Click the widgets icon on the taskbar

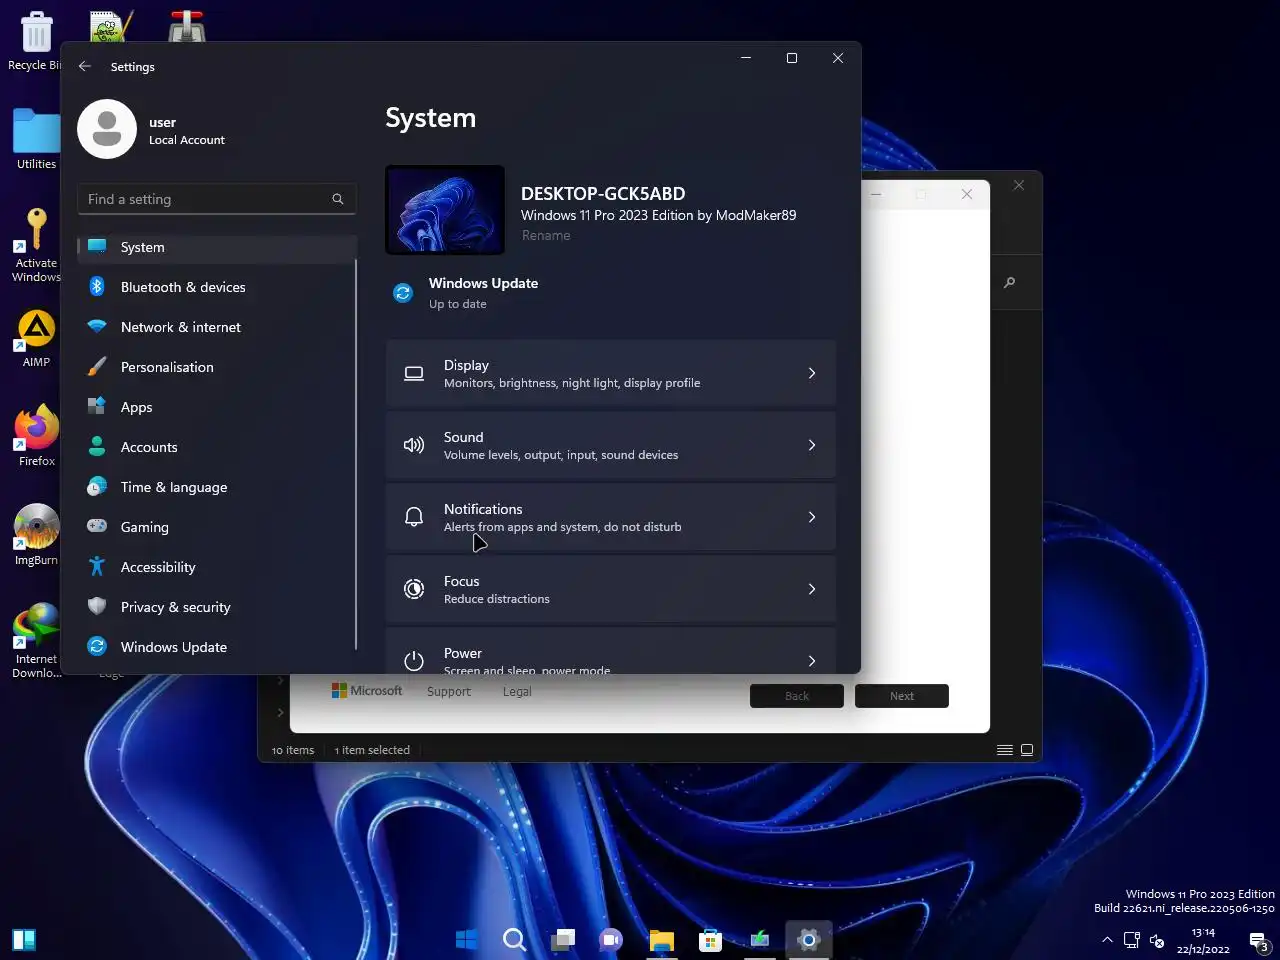pyautogui.click(x=24, y=940)
